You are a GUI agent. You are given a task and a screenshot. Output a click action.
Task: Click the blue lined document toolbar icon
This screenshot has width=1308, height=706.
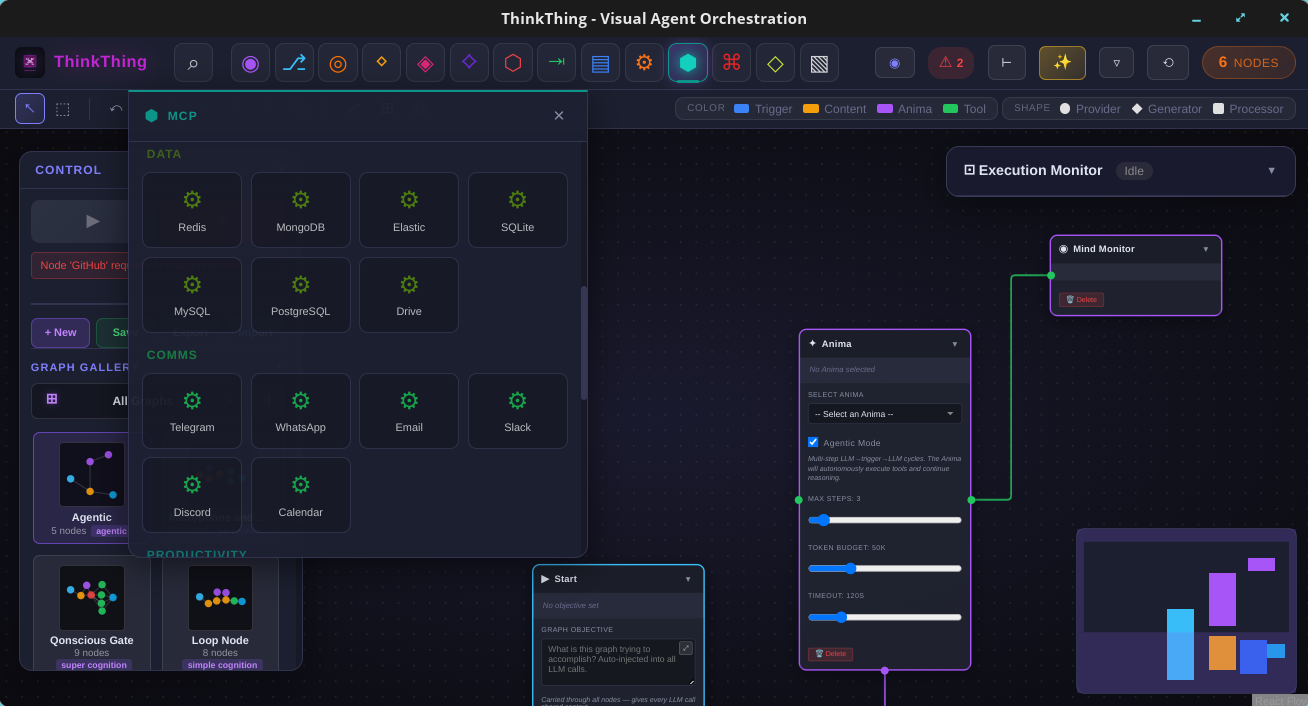point(600,63)
